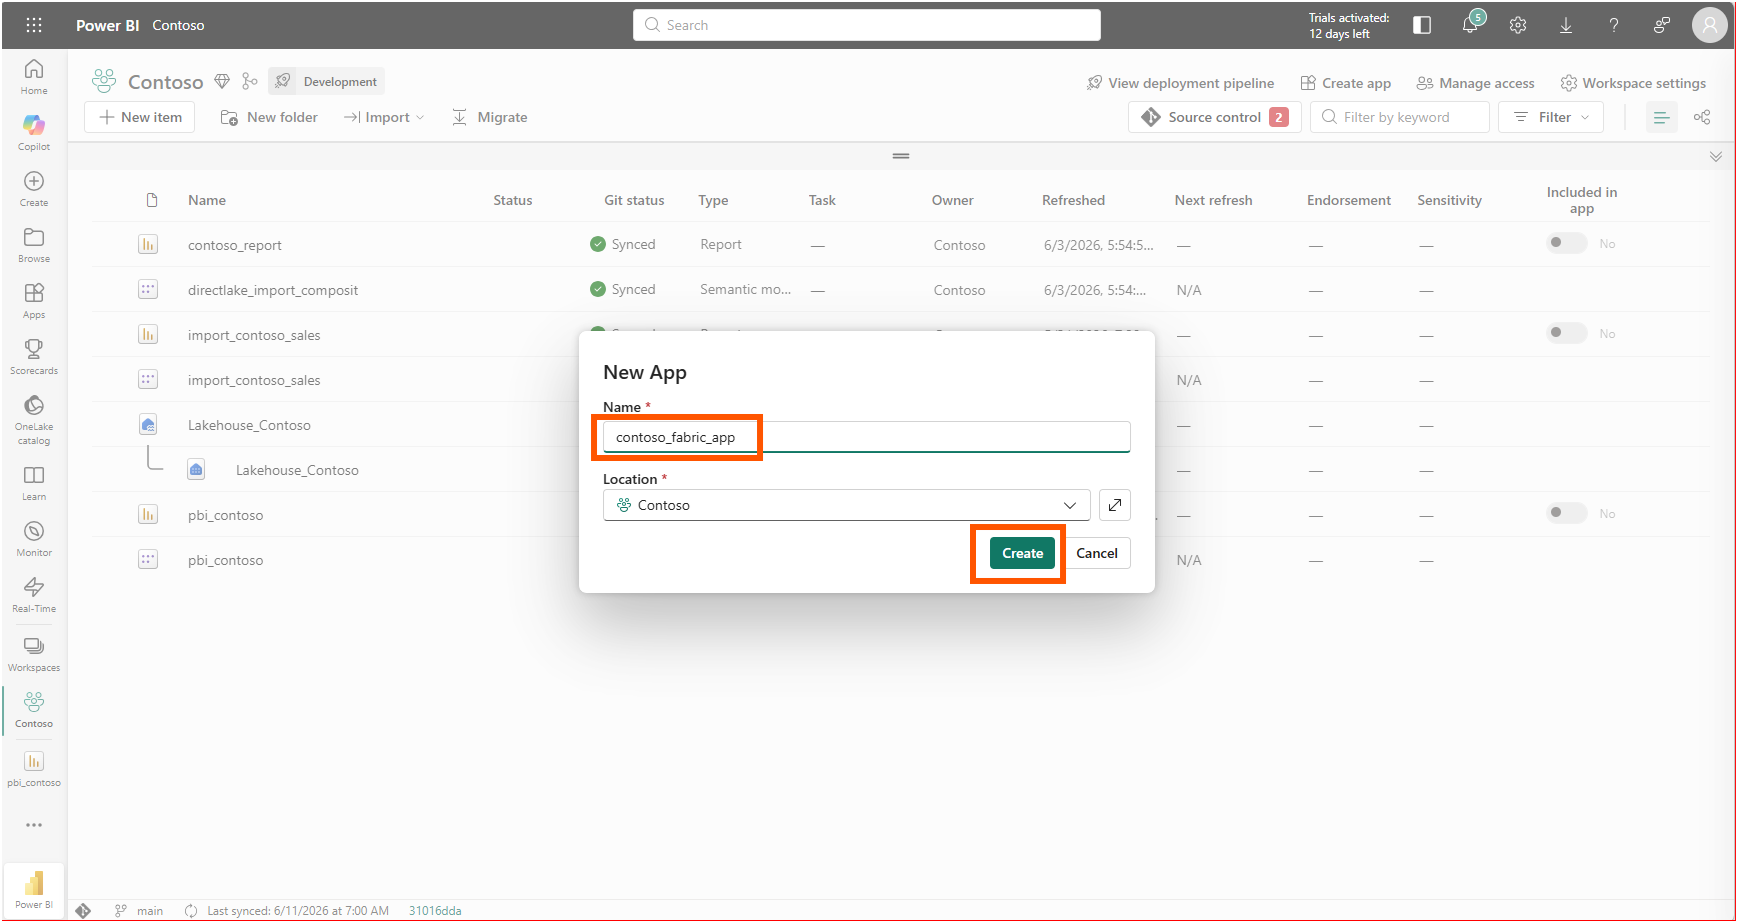The height and width of the screenshot is (923, 1738).
Task: Show more sidebar options ellipsis
Action: pos(34,825)
